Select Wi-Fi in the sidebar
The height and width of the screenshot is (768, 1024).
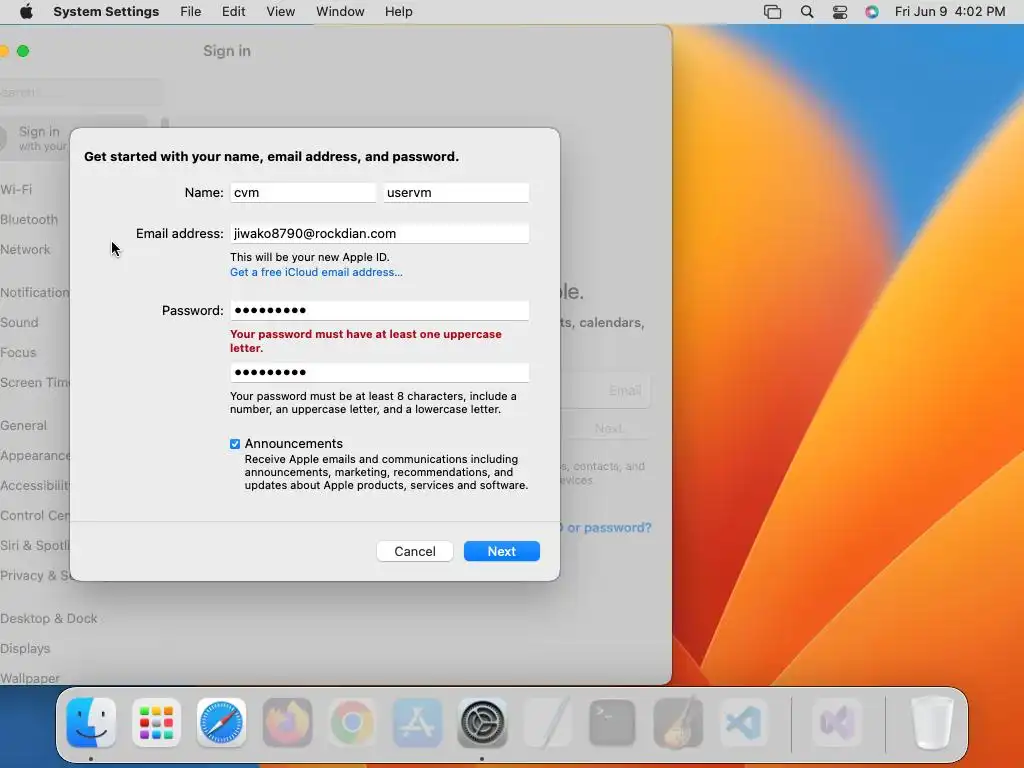[16, 189]
